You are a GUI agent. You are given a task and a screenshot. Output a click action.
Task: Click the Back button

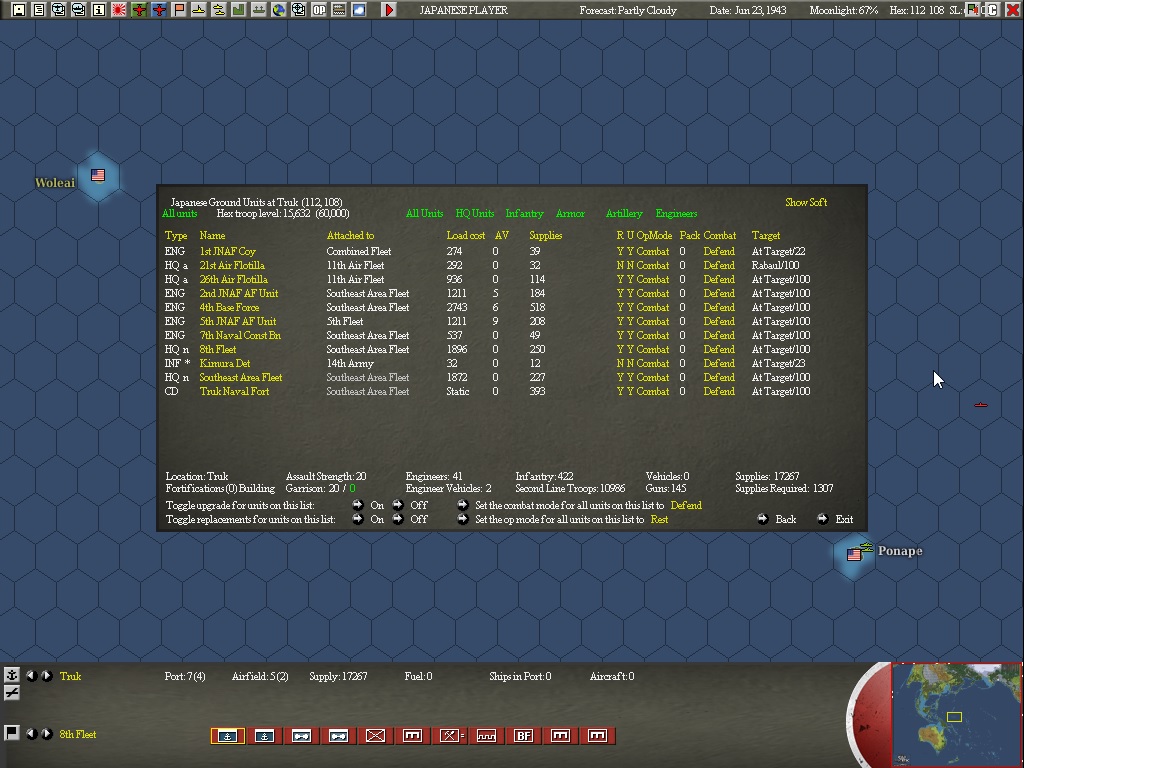pos(777,519)
